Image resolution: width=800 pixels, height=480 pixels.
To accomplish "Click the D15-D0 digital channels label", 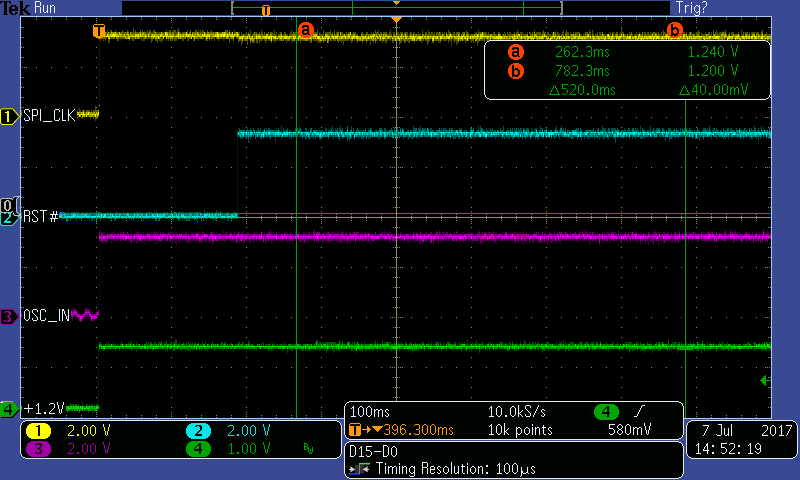I will tap(373, 451).
